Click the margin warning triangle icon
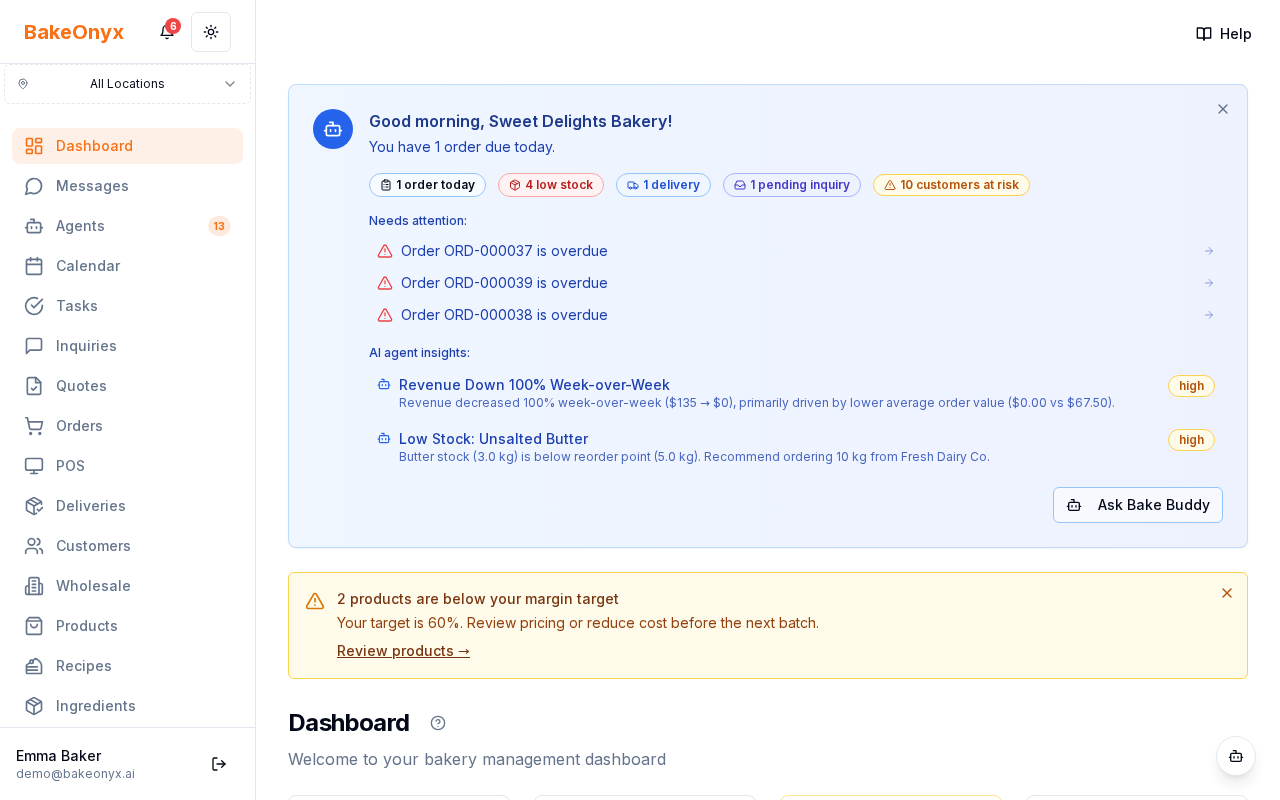 point(315,601)
